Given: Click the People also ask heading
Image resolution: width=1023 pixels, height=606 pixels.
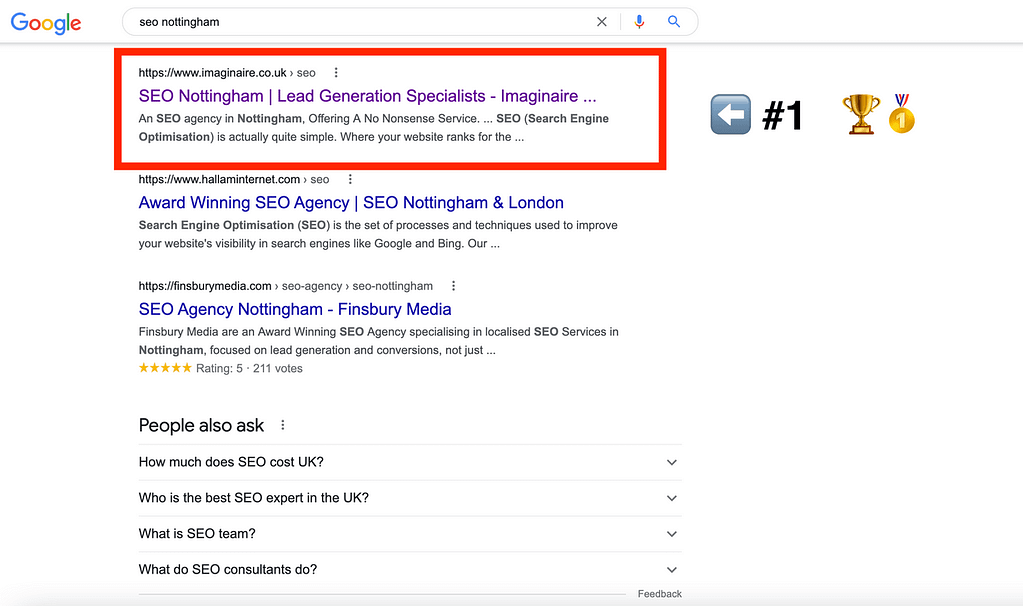Looking at the screenshot, I should tap(201, 425).
